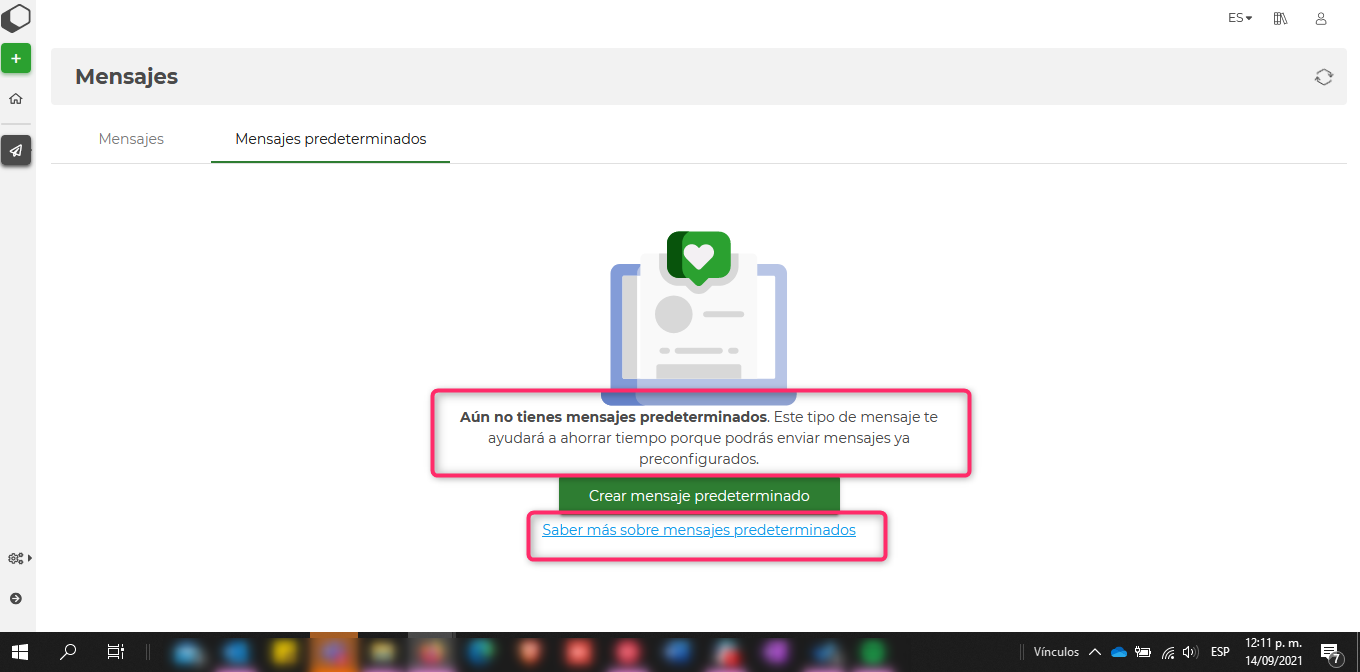Click the hexagon logo at top left
The width and height of the screenshot is (1360, 672).
click(16, 19)
